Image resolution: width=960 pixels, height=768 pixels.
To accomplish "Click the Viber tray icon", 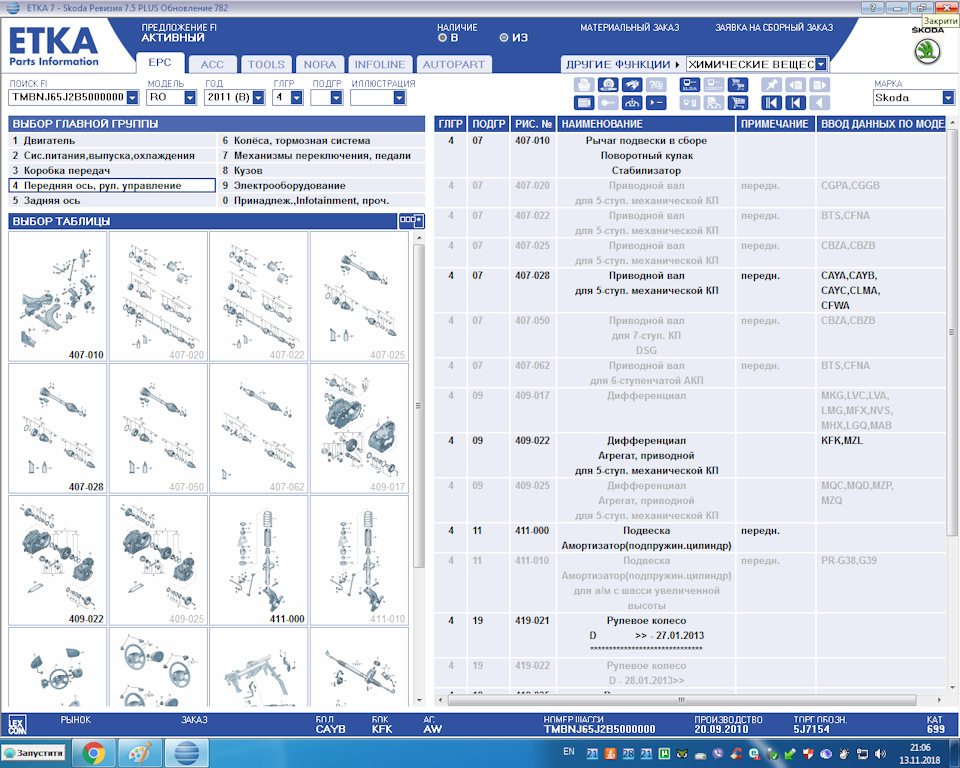I will pyautogui.click(x=718, y=753).
